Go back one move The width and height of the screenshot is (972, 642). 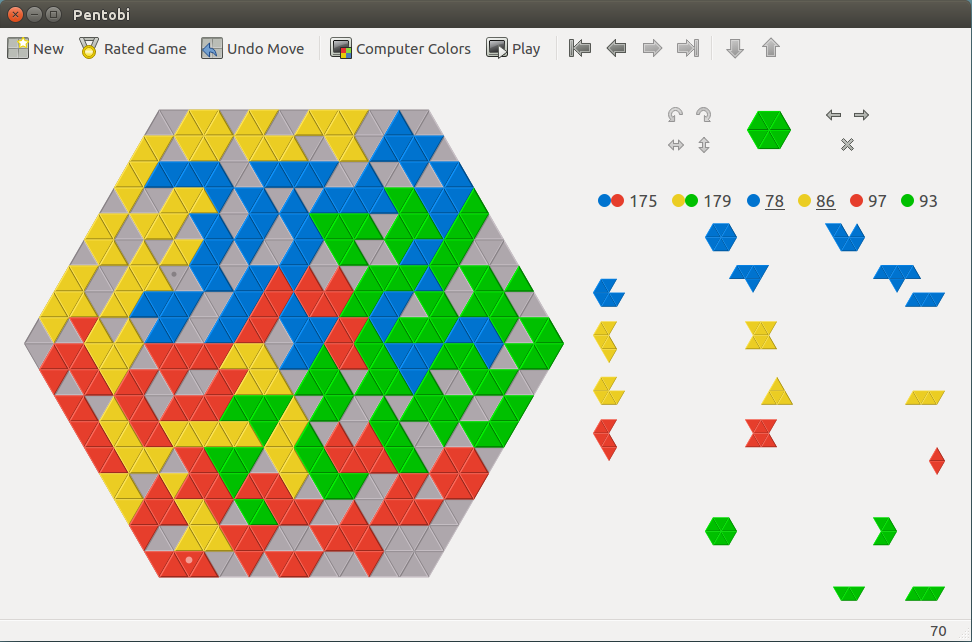coord(616,48)
